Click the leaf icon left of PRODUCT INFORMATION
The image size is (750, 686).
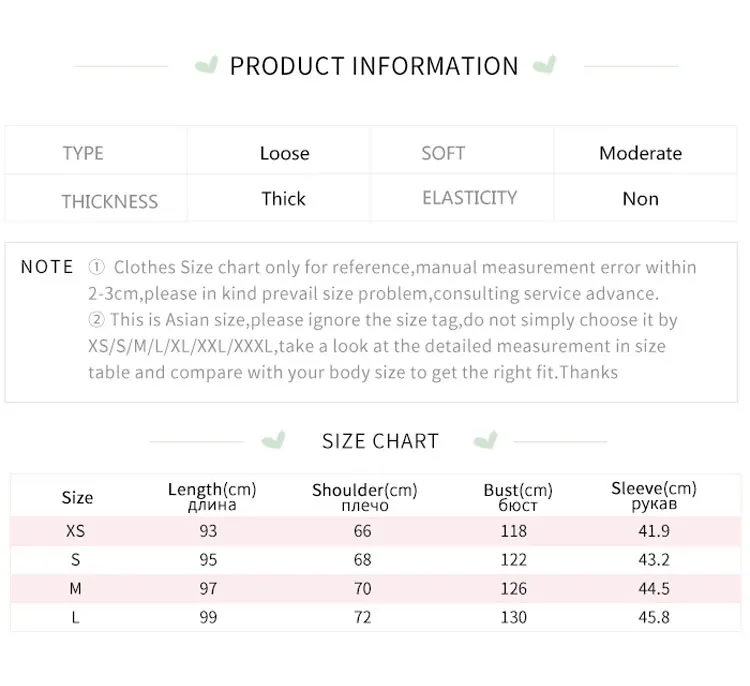click(x=207, y=67)
